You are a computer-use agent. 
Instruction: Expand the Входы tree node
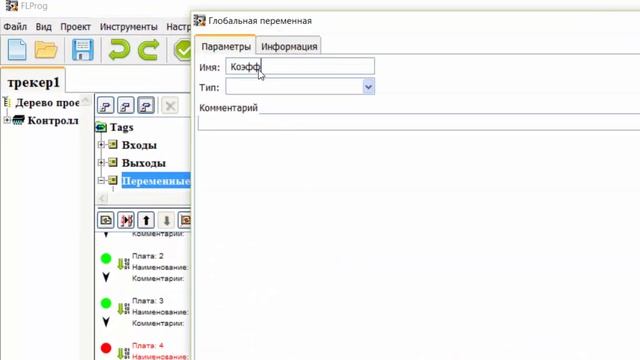click(x=101, y=144)
